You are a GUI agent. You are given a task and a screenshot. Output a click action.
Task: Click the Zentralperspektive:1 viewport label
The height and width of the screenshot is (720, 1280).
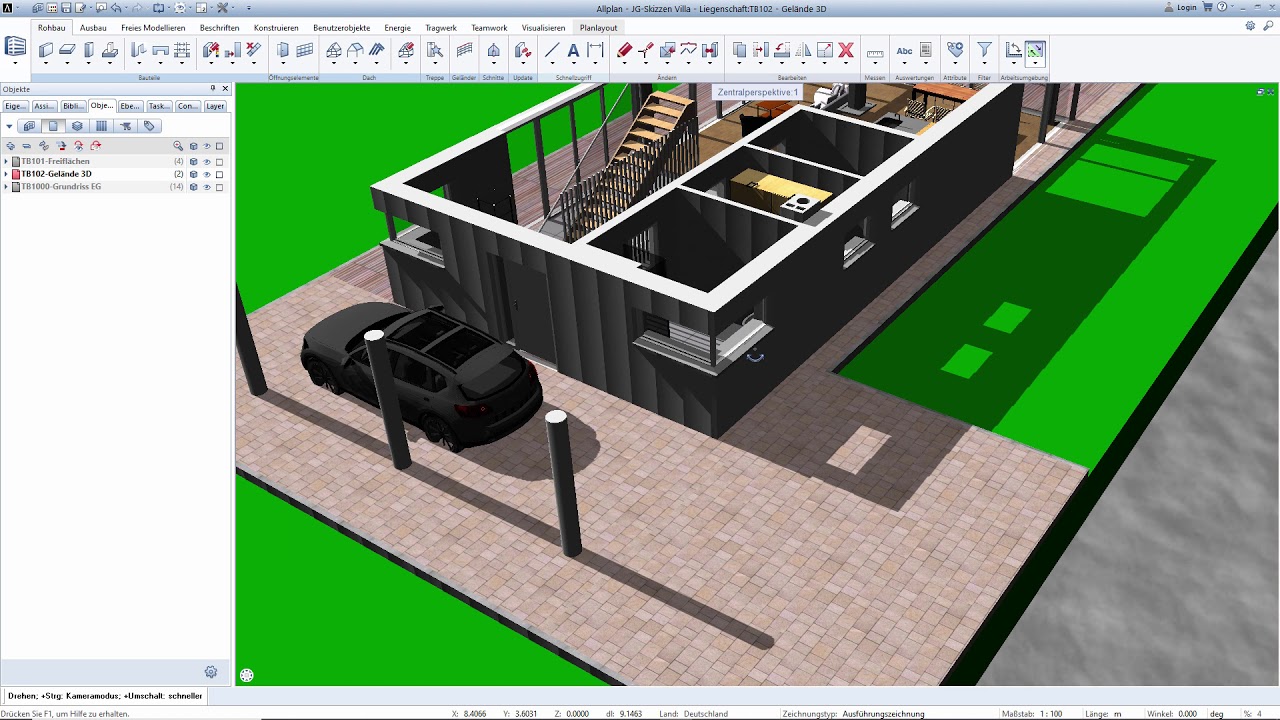[x=758, y=92]
